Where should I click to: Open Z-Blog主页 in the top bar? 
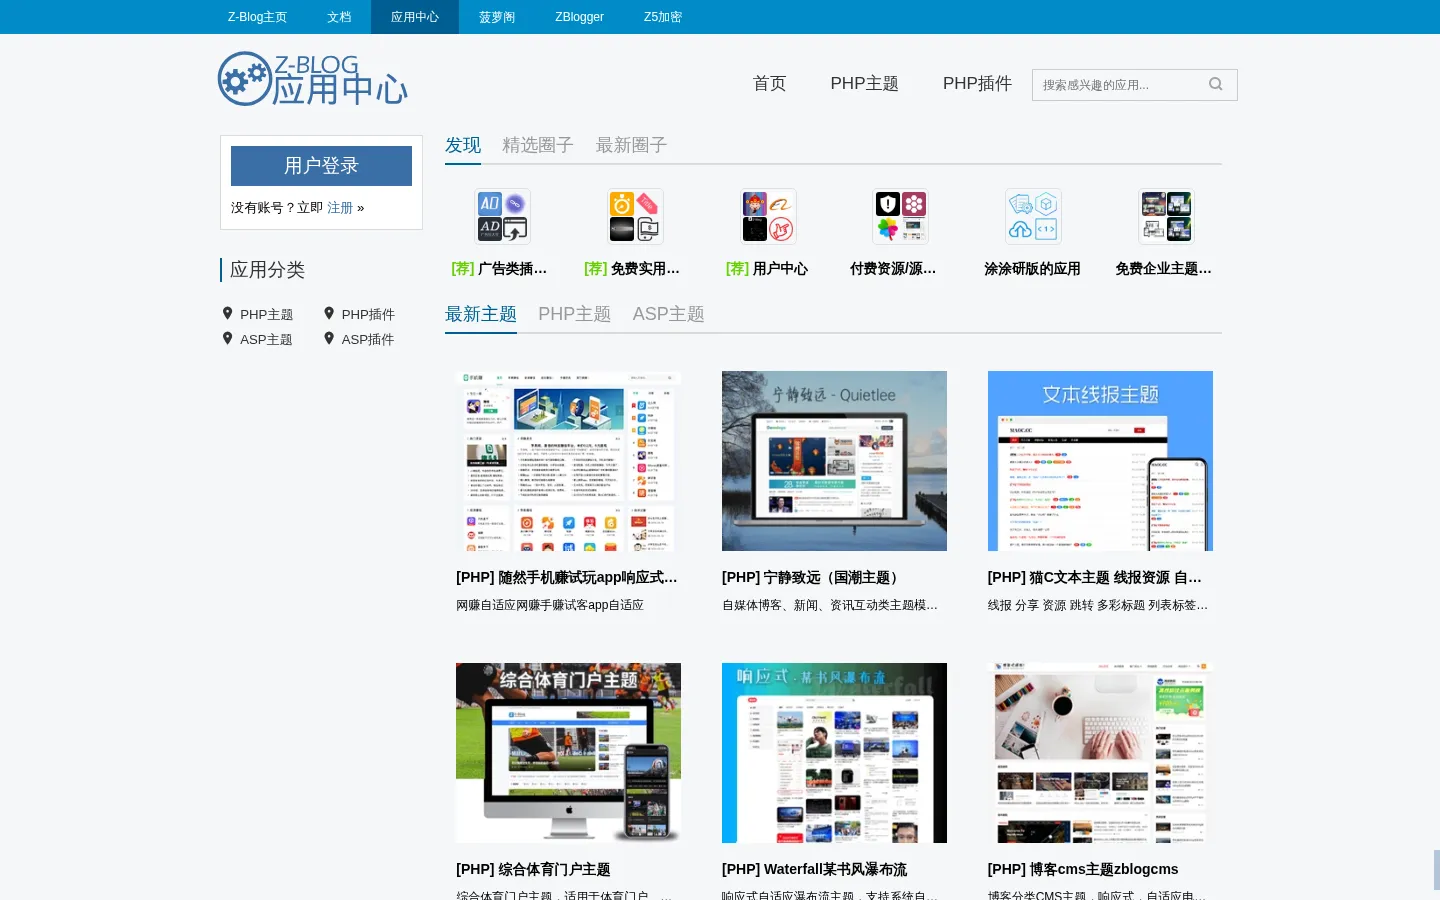[257, 17]
